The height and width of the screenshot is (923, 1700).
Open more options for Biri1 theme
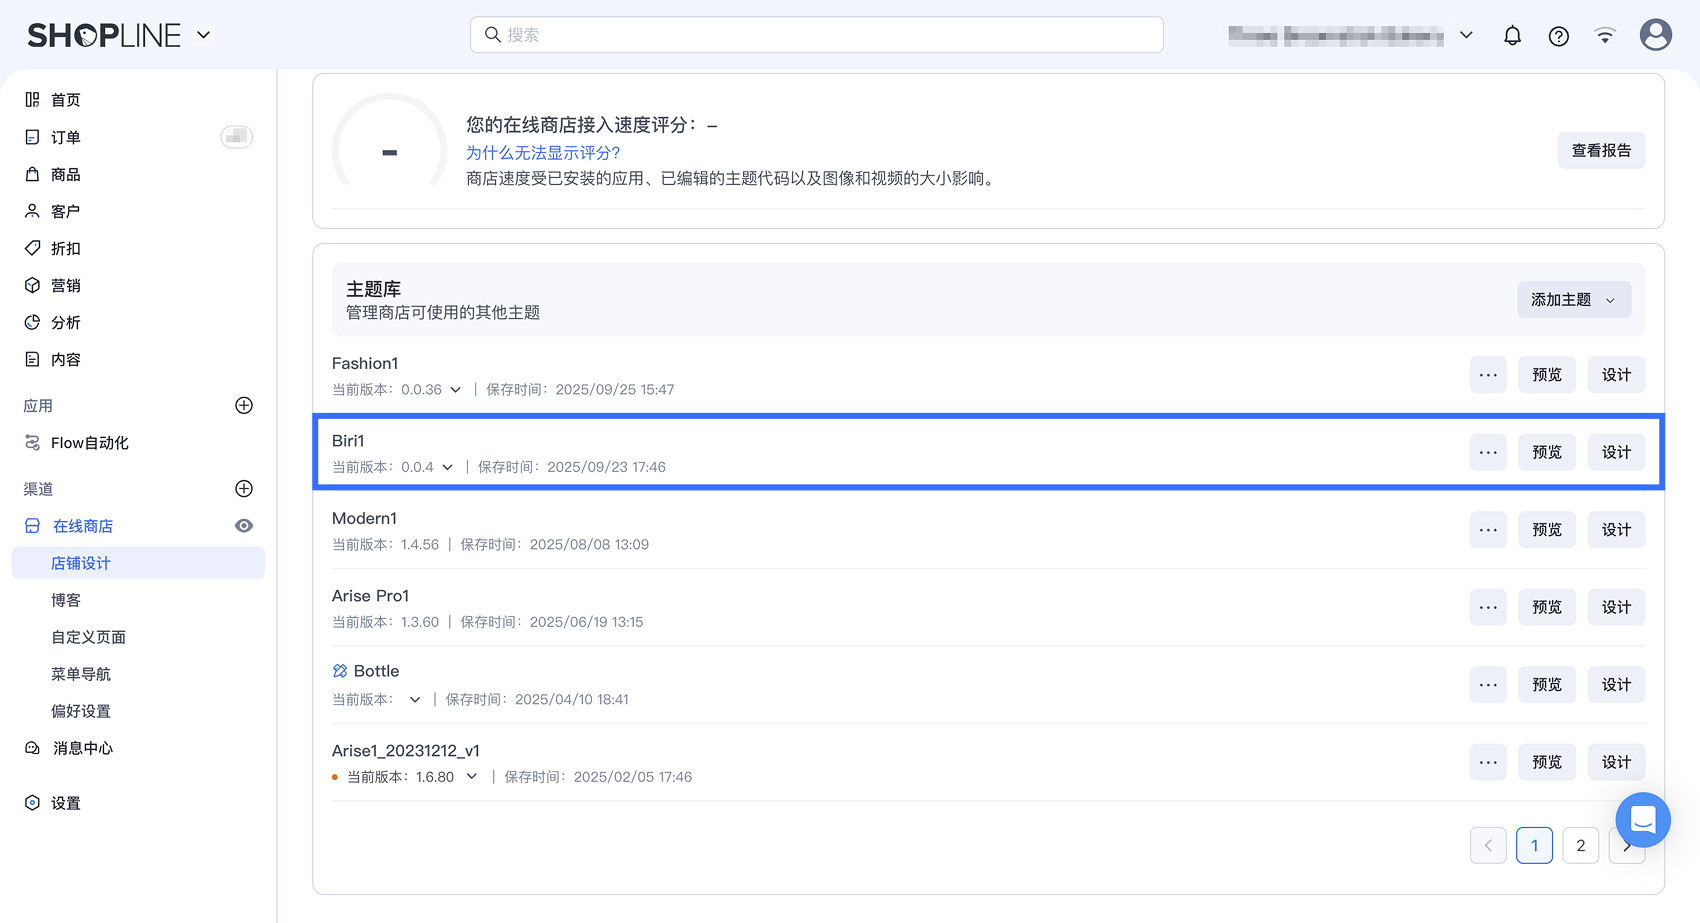click(1488, 452)
